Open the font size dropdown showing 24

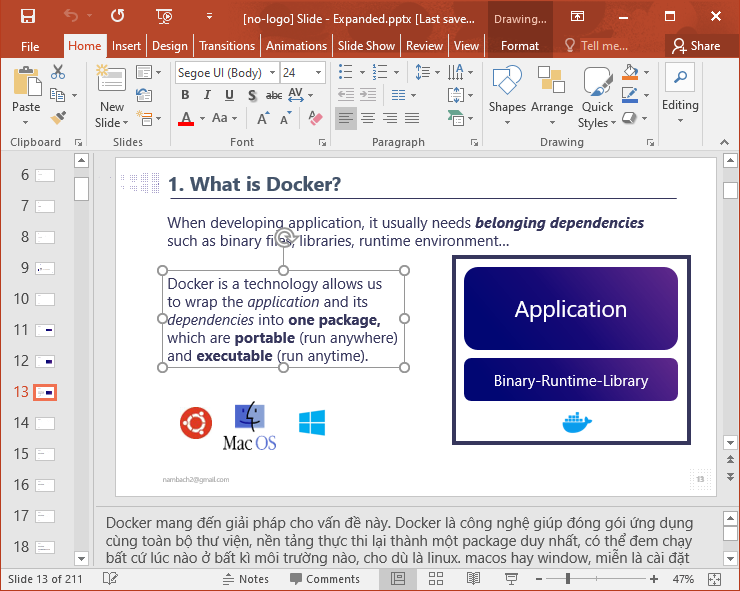click(319, 72)
